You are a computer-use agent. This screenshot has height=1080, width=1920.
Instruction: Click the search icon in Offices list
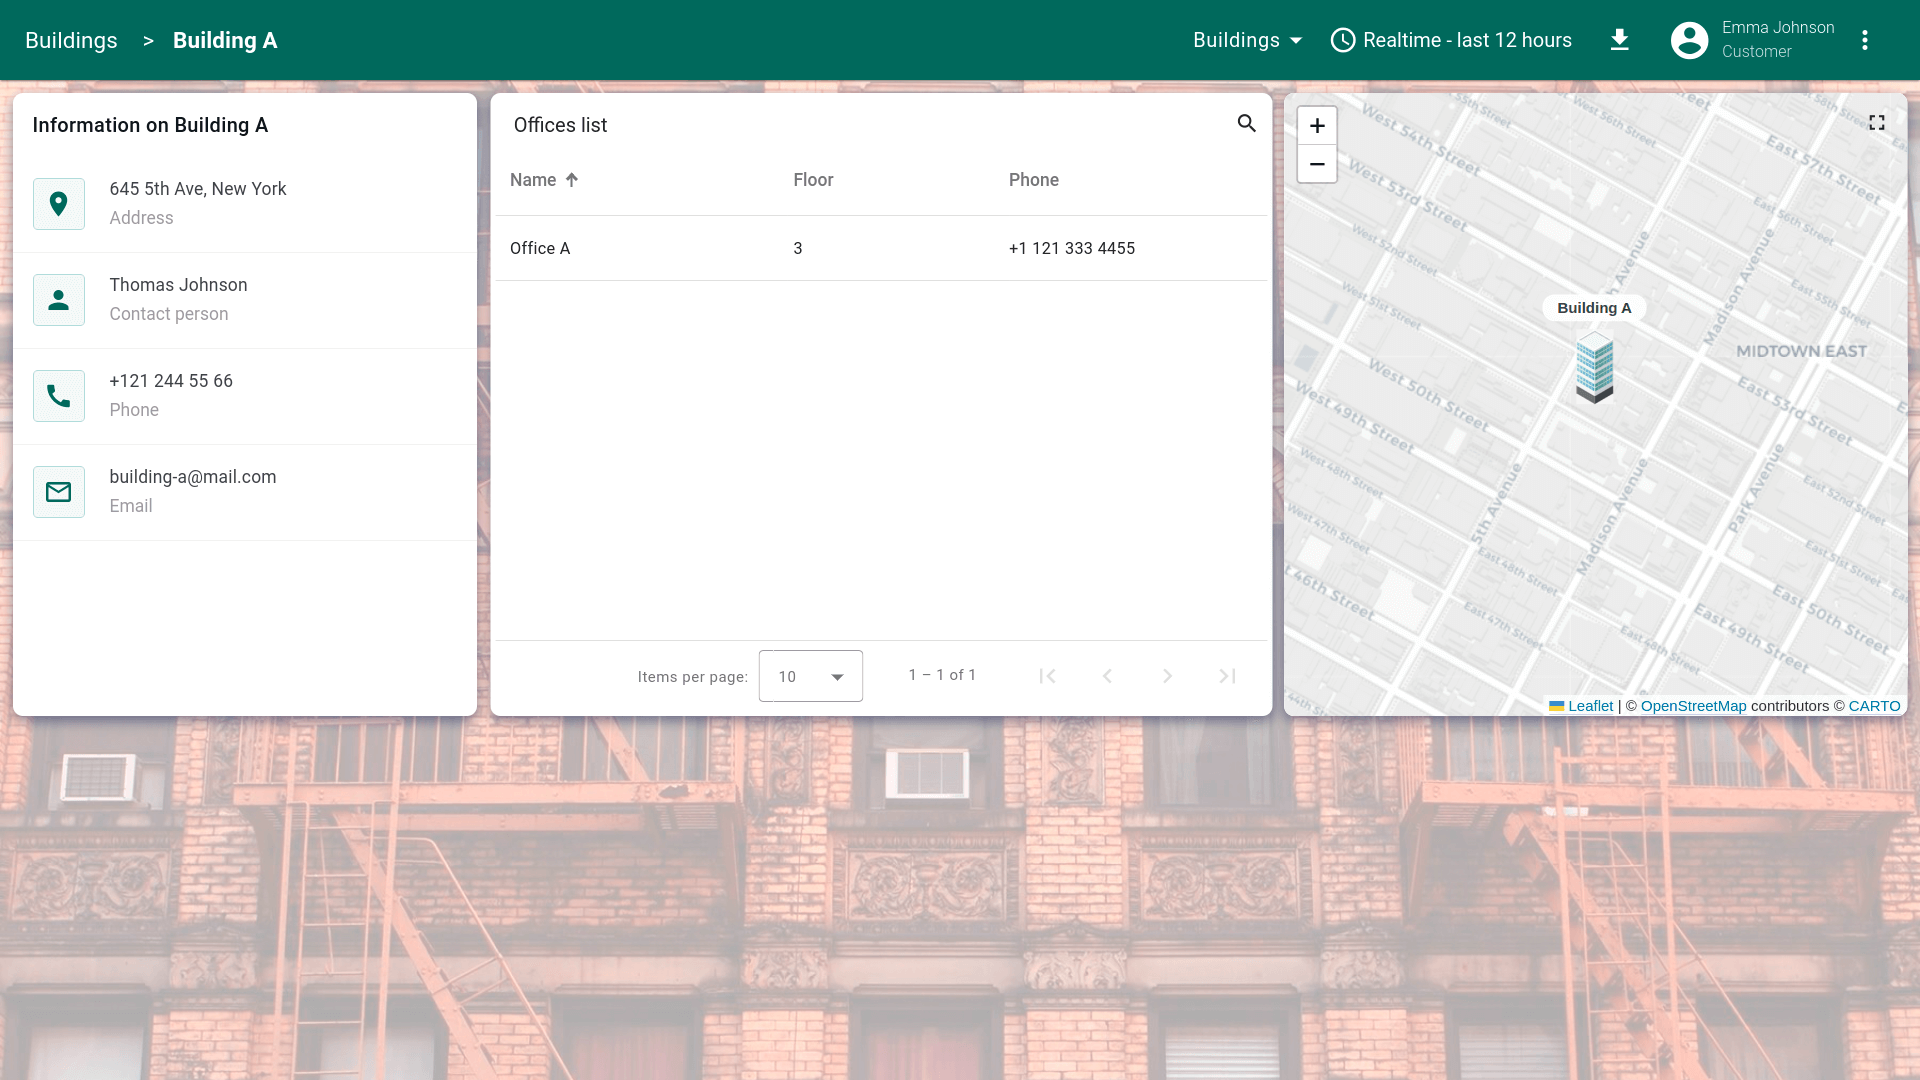tap(1246, 123)
